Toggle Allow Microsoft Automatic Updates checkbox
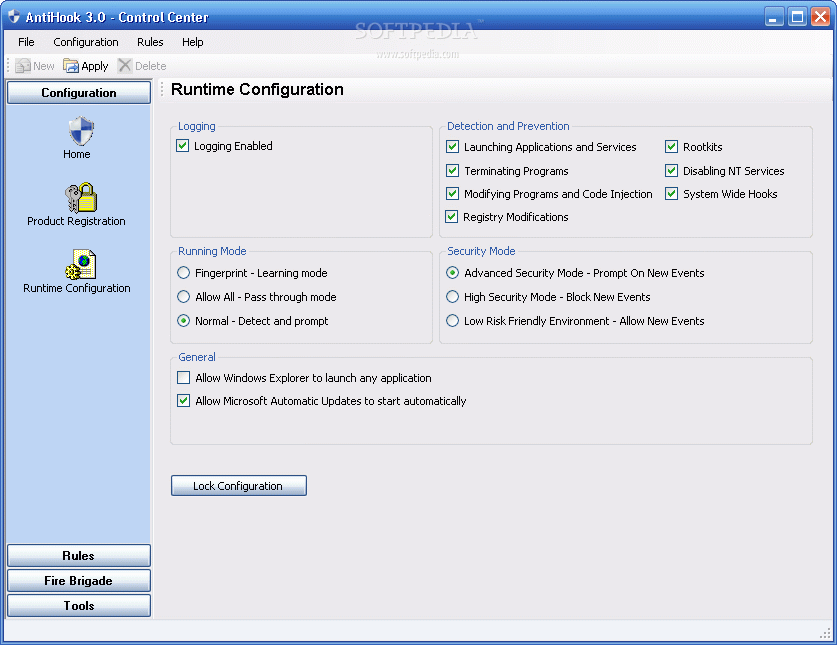 [x=184, y=401]
